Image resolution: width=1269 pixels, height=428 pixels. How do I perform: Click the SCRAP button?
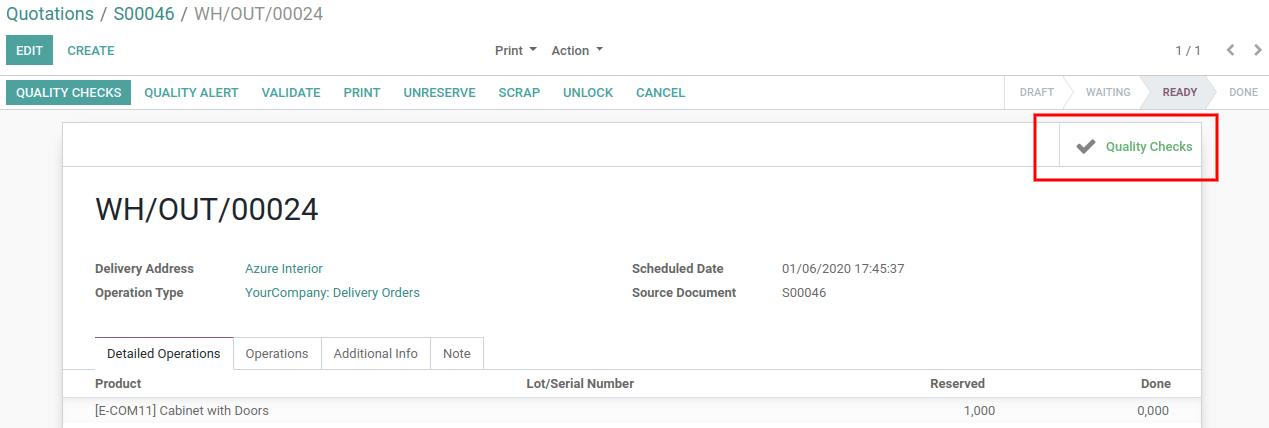(x=519, y=92)
